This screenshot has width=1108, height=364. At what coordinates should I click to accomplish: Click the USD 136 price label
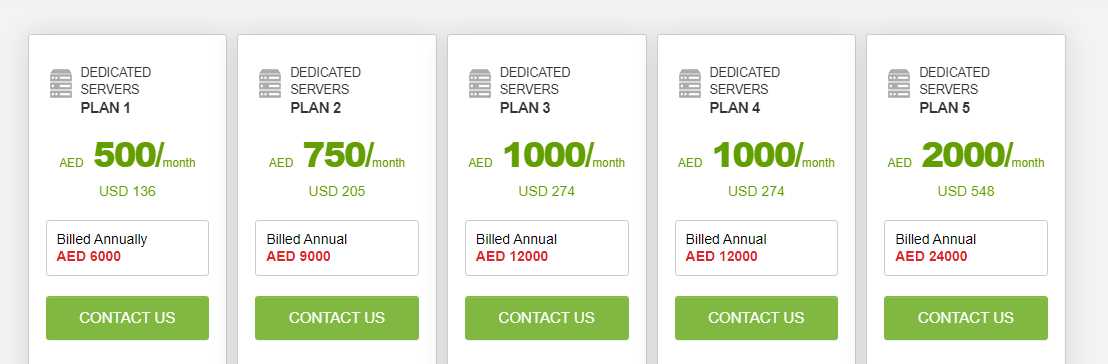[127, 192]
